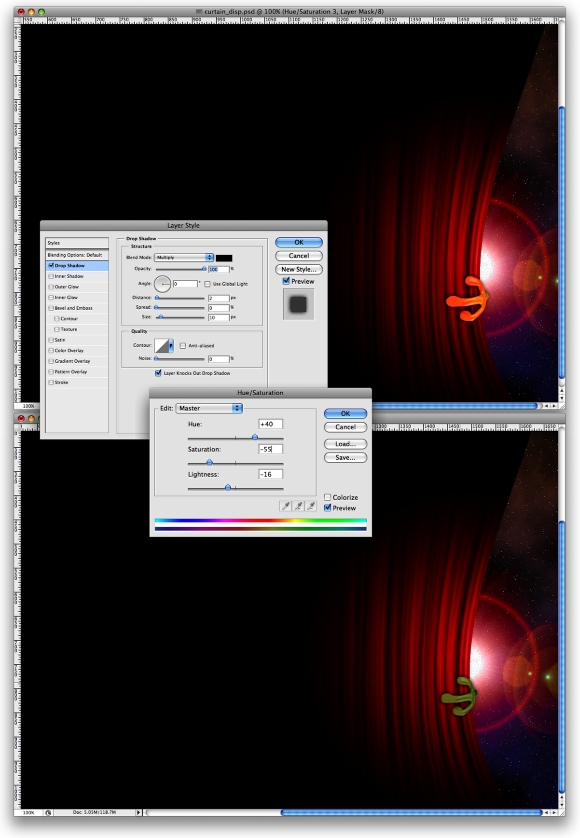The width and height of the screenshot is (580, 838).
Task: Enable the Gradient Overlay checkbox
Action: 51,361
